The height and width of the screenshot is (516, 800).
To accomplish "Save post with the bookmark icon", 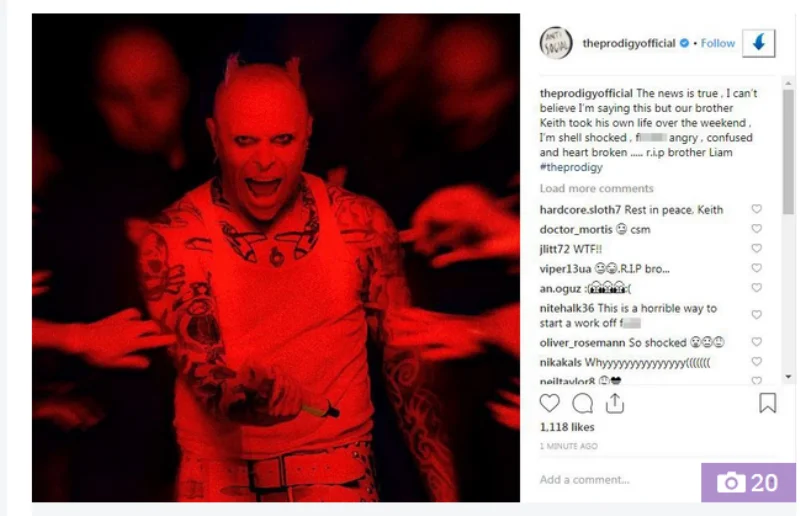I will click(x=767, y=403).
